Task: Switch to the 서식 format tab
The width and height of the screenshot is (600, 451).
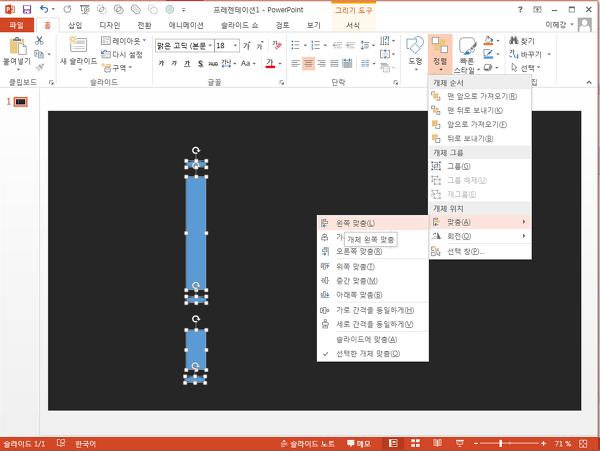Action: point(353,25)
